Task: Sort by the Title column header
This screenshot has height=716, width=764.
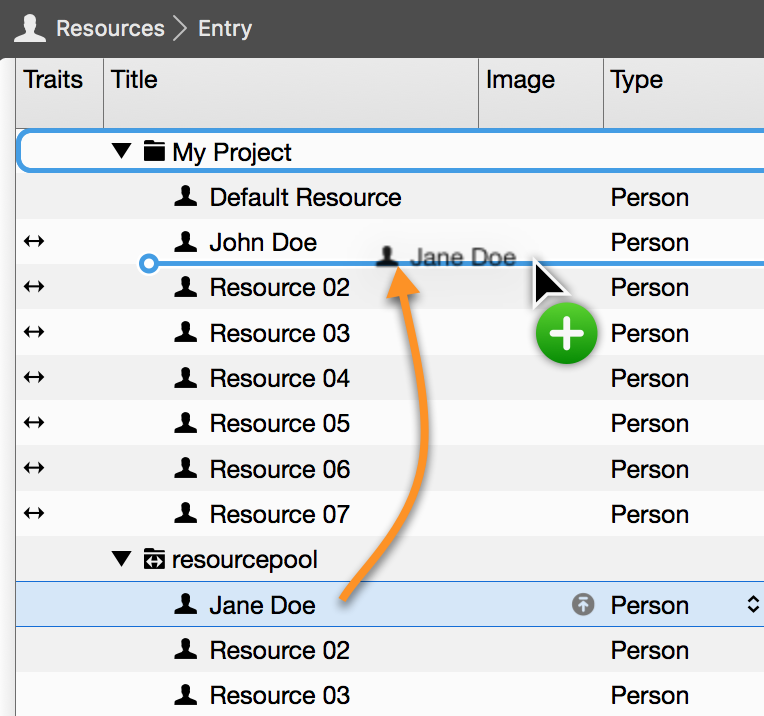Action: click(135, 80)
